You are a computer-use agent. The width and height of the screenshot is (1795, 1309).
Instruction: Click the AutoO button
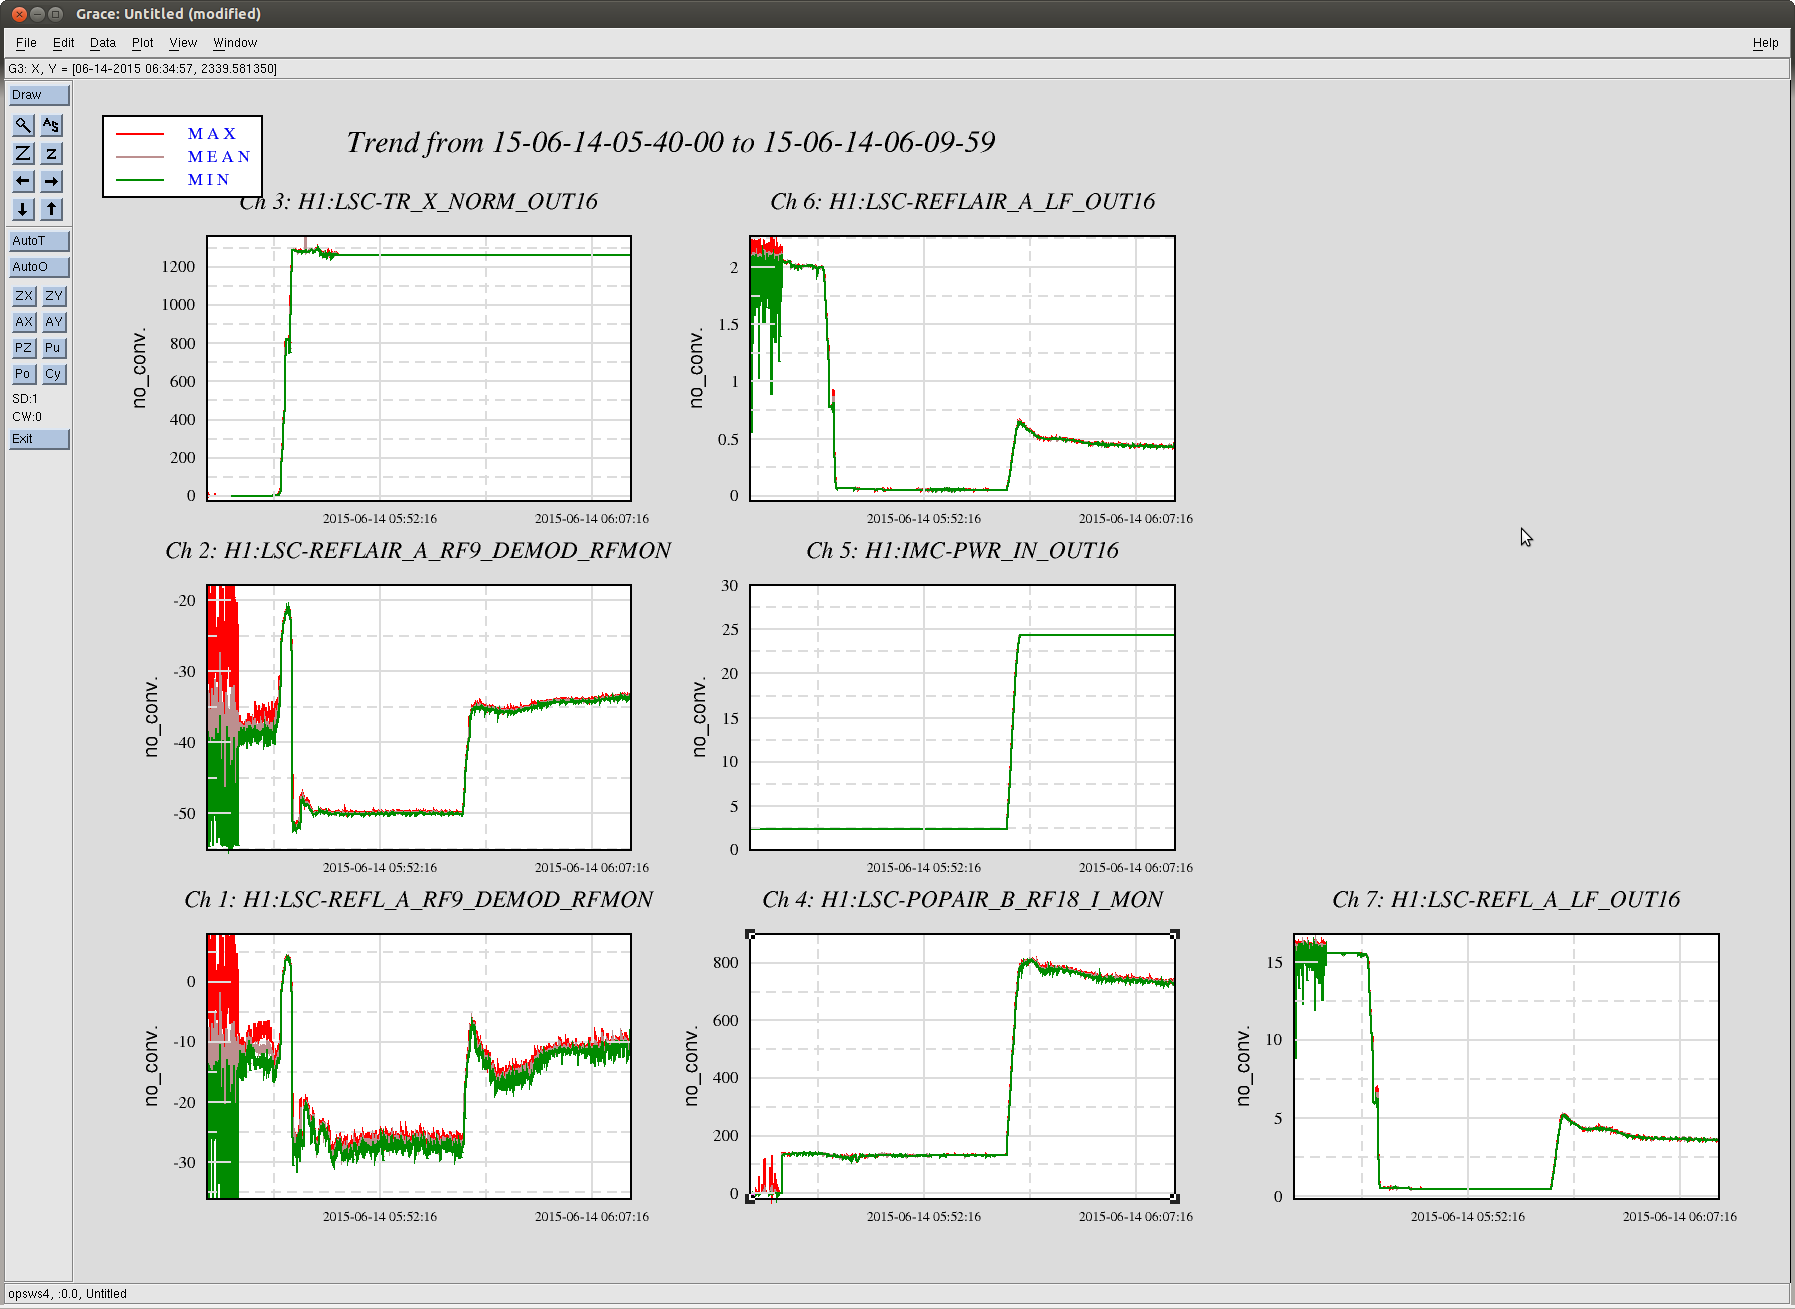[x=39, y=267]
